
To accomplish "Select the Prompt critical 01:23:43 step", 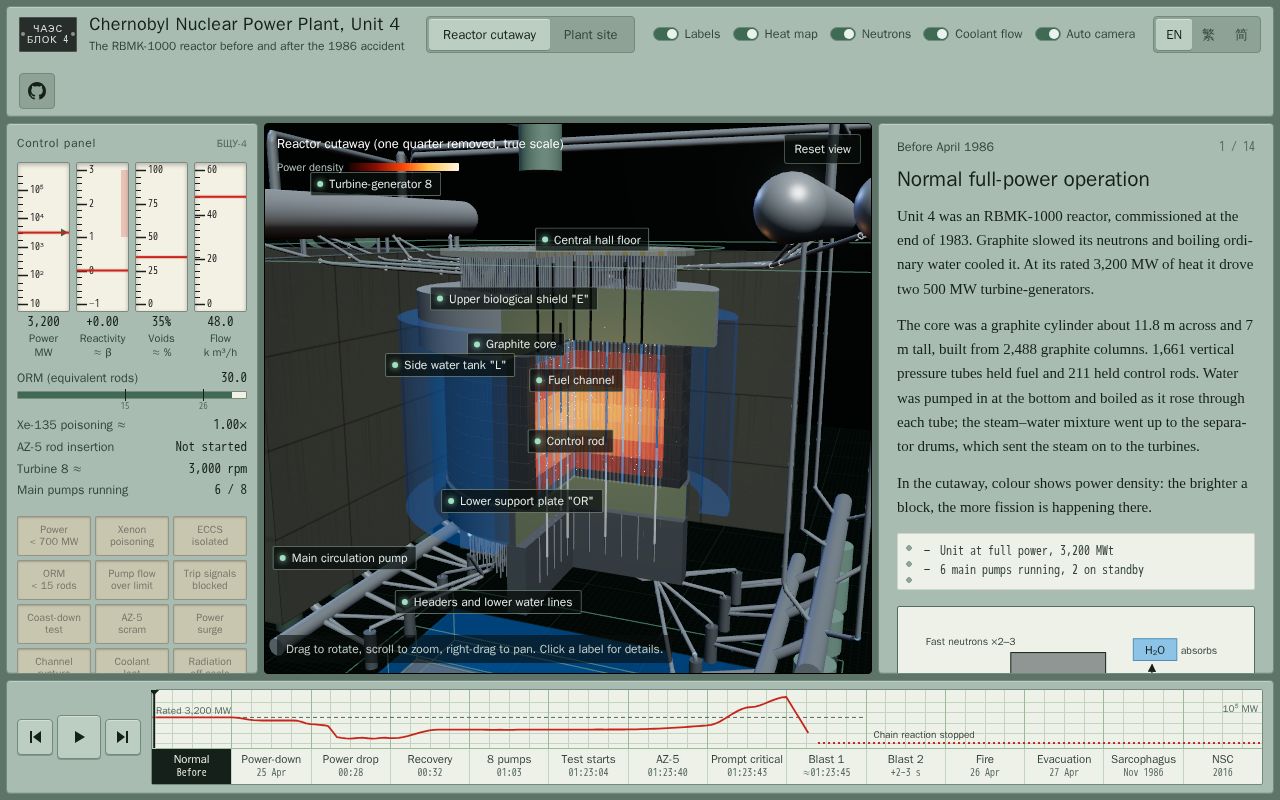I will tap(747, 766).
